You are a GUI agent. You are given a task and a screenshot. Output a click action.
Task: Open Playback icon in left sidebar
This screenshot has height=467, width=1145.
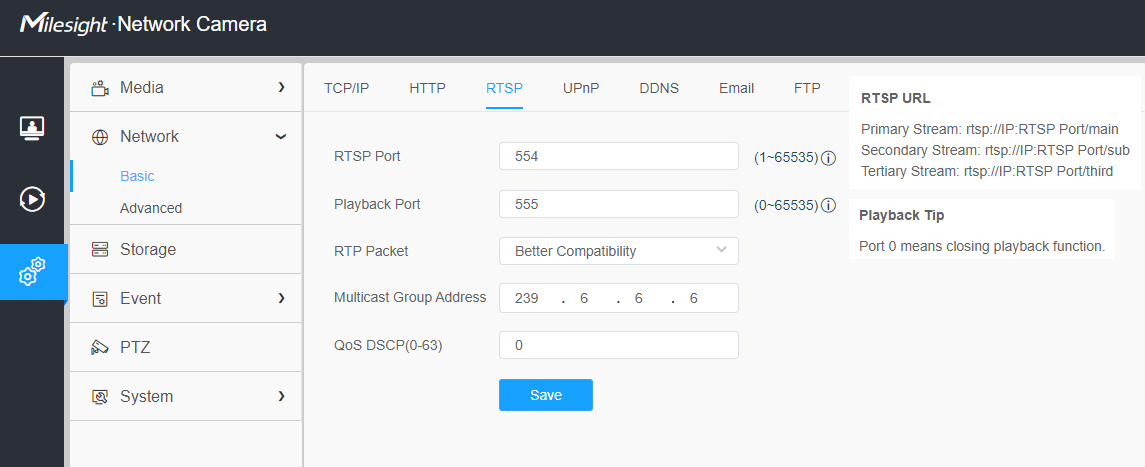[32, 198]
